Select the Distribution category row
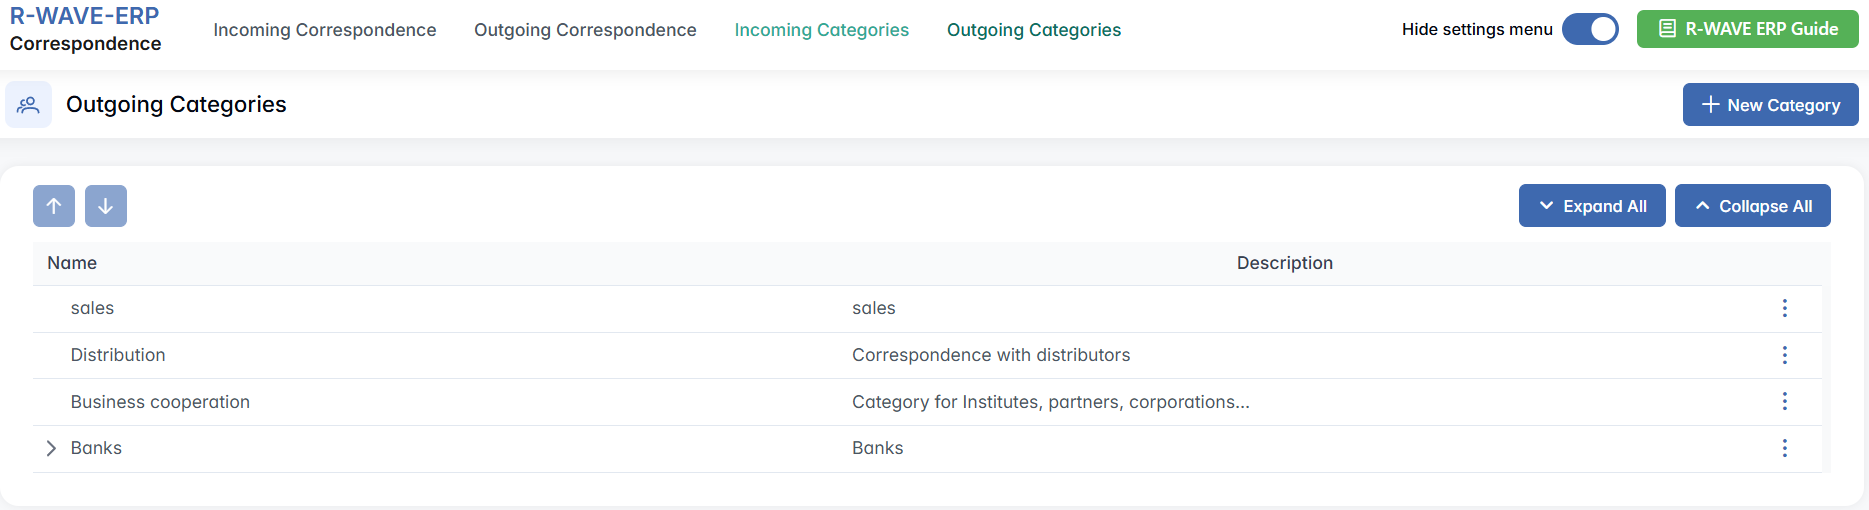The width and height of the screenshot is (1869, 510). point(118,355)
